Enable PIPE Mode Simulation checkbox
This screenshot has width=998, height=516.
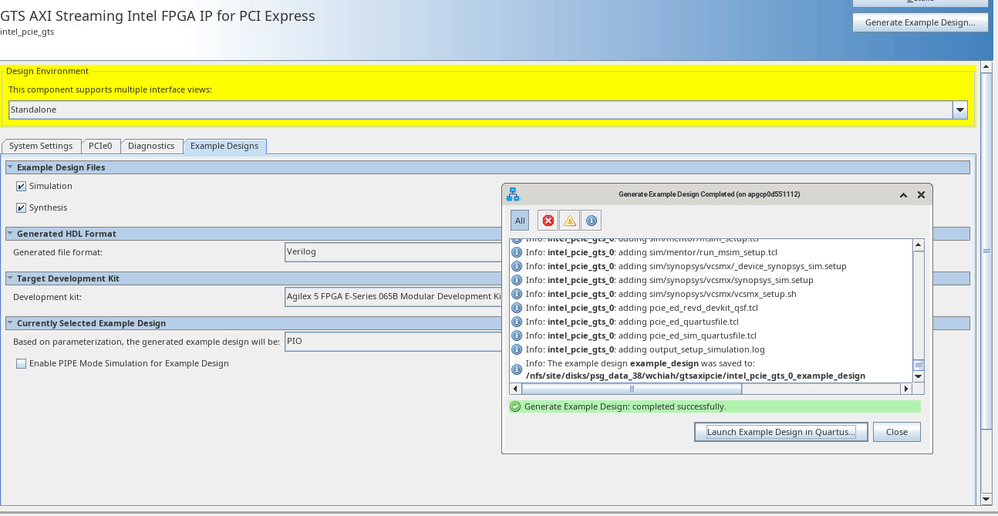(21, 364)
